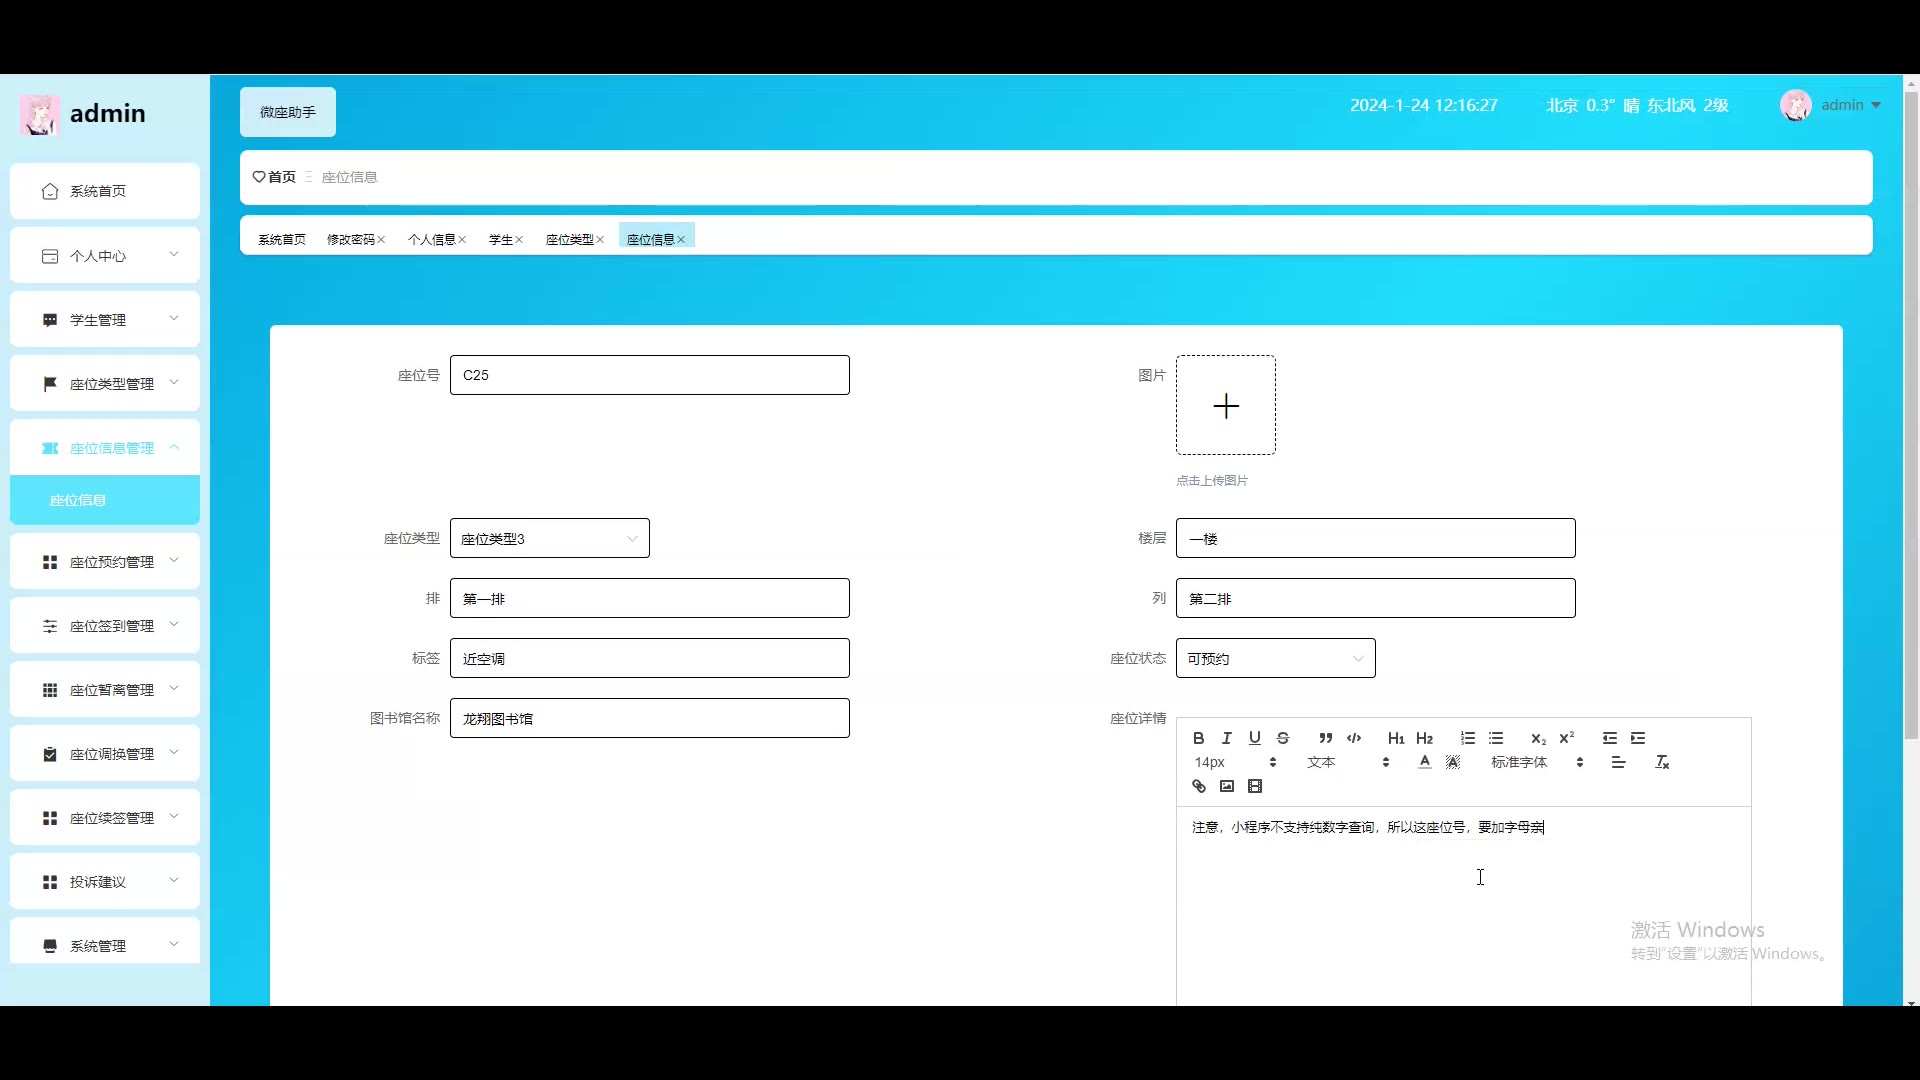Click the 微座助手 button
Image resolution: width=1920 pixels, height=1080 pixels.
[288, 112]
